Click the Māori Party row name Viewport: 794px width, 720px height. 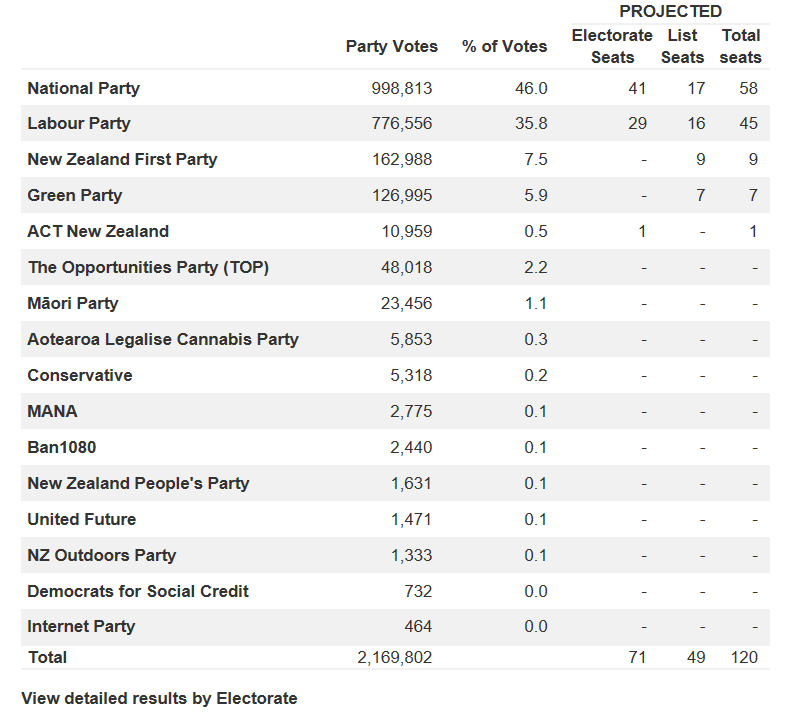point(73,304)
